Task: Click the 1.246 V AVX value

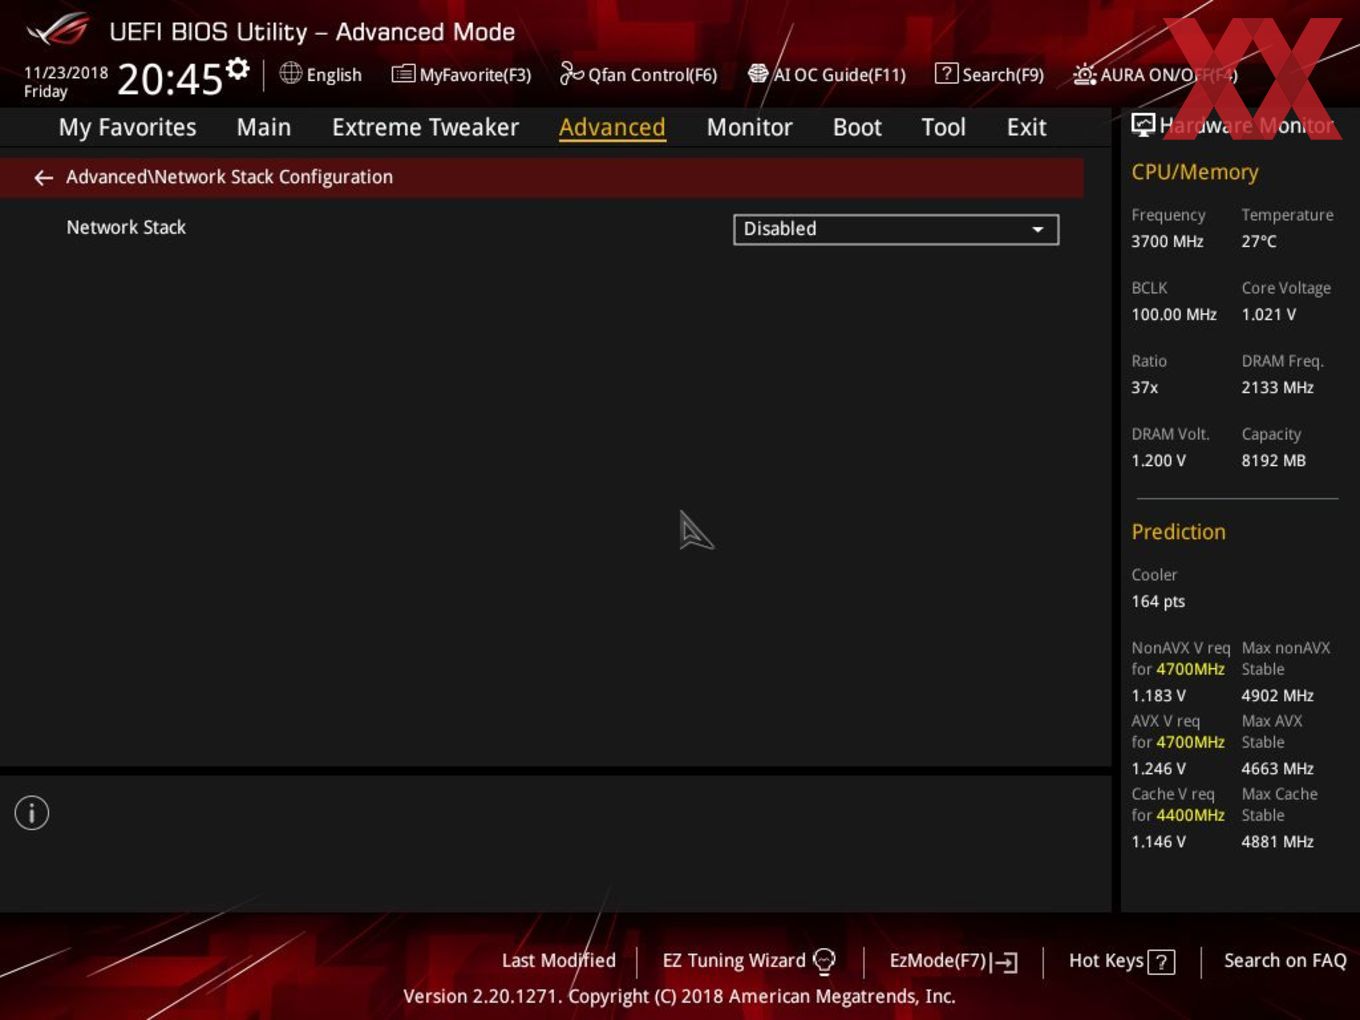Action: click(1158, 768)
